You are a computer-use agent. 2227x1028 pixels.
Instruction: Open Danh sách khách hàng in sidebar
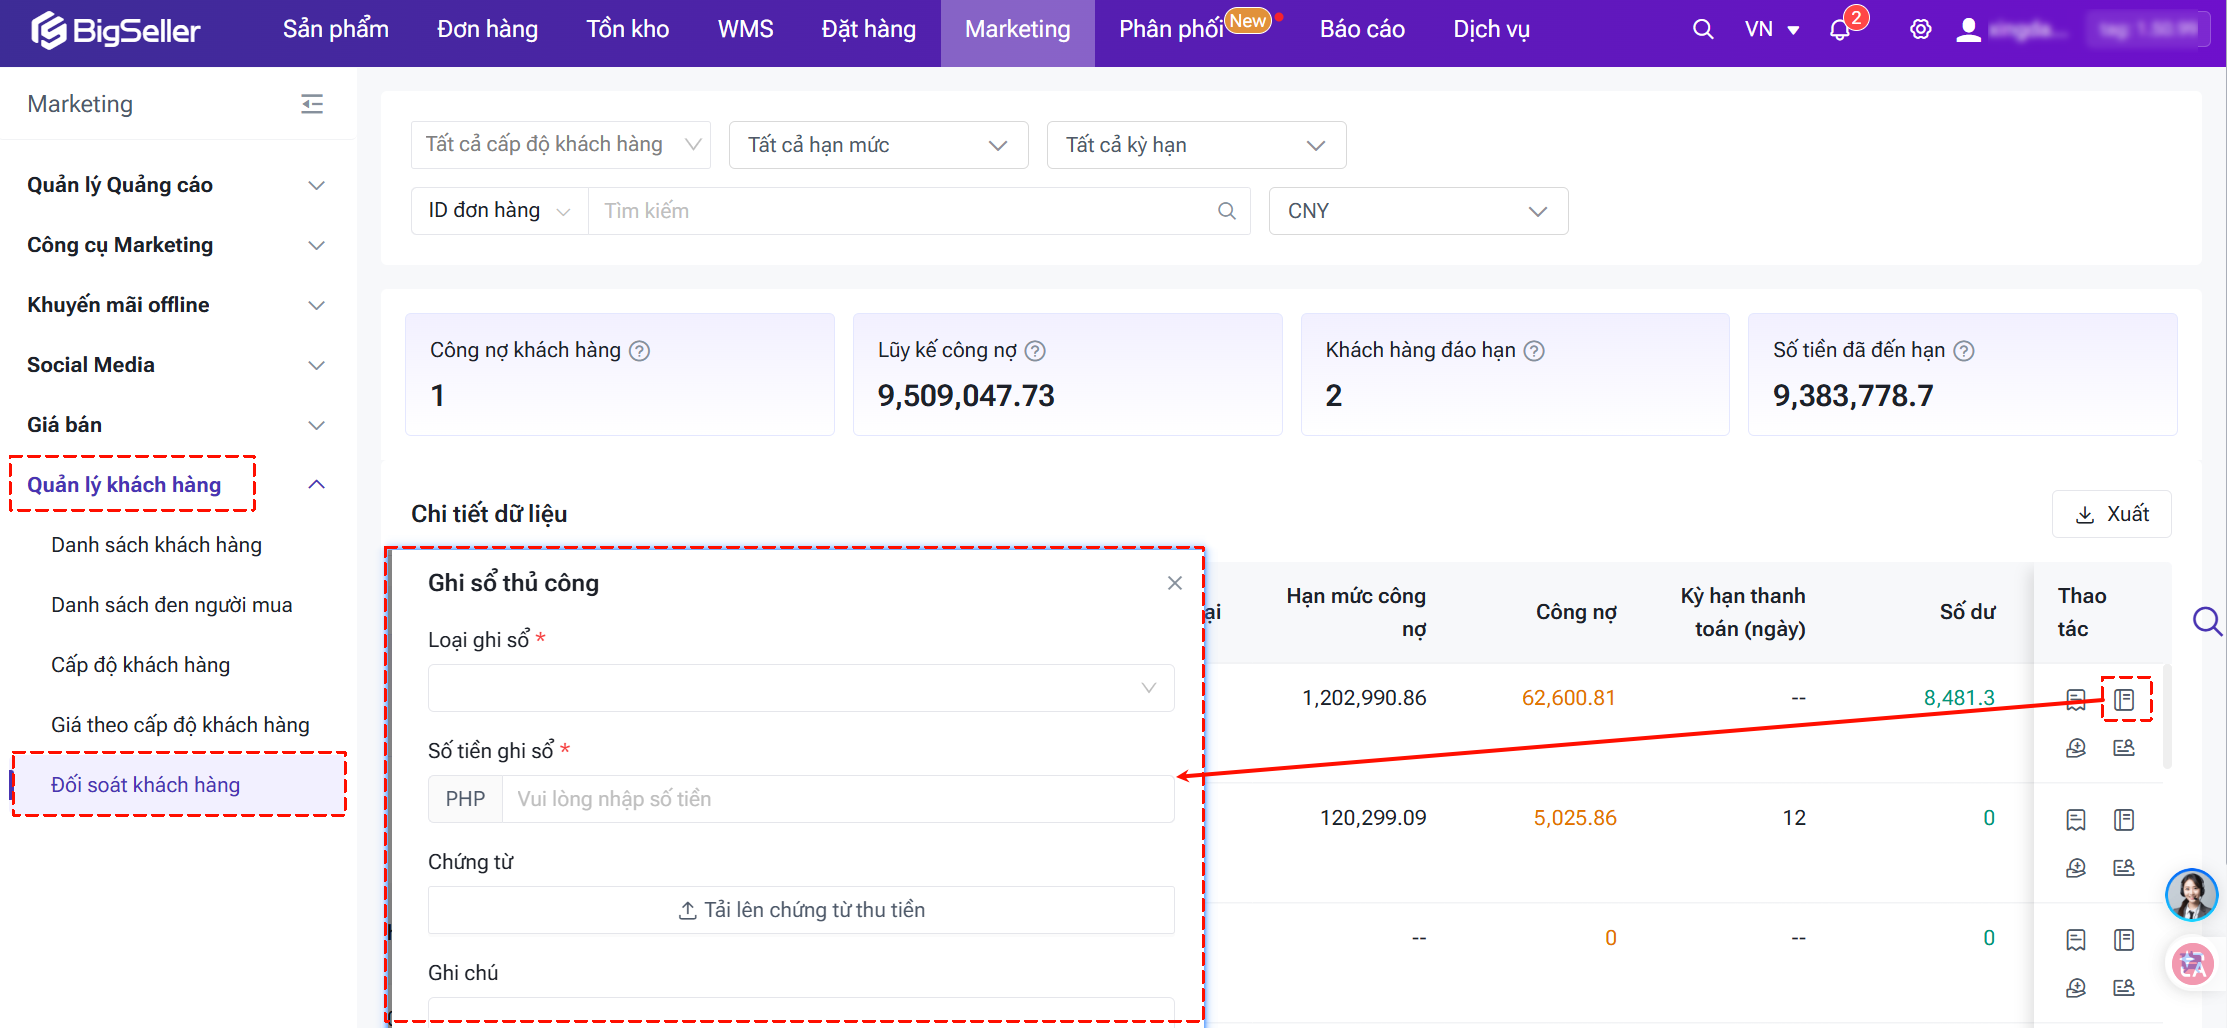(x=156, y=545)
